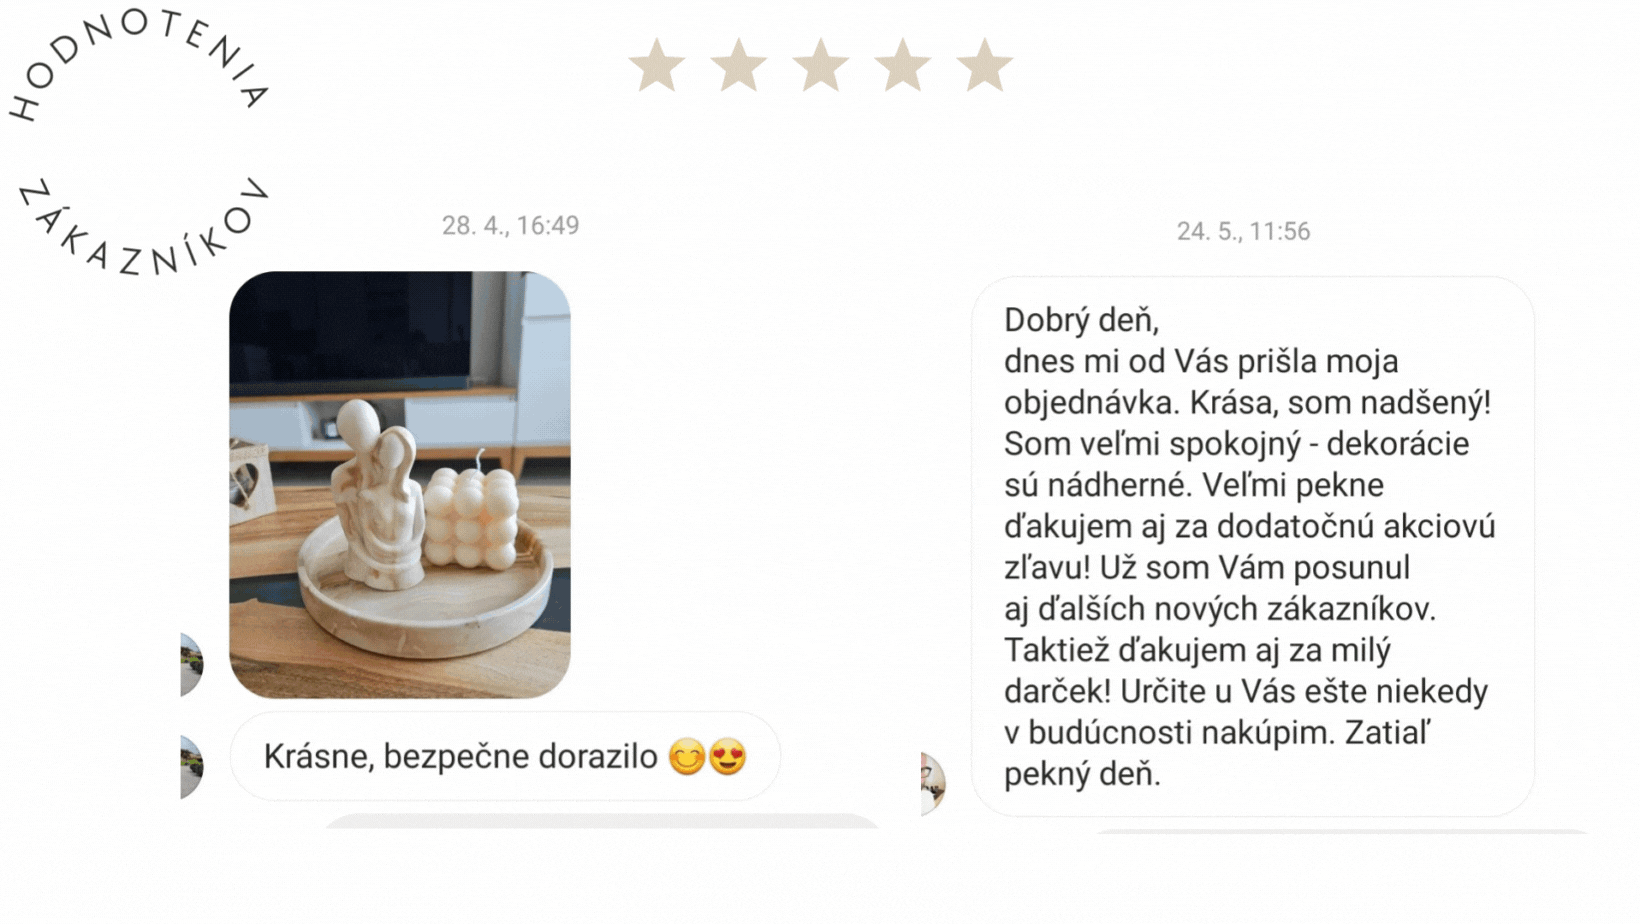Click the partial gray bubble below left message

click(601, 821)
